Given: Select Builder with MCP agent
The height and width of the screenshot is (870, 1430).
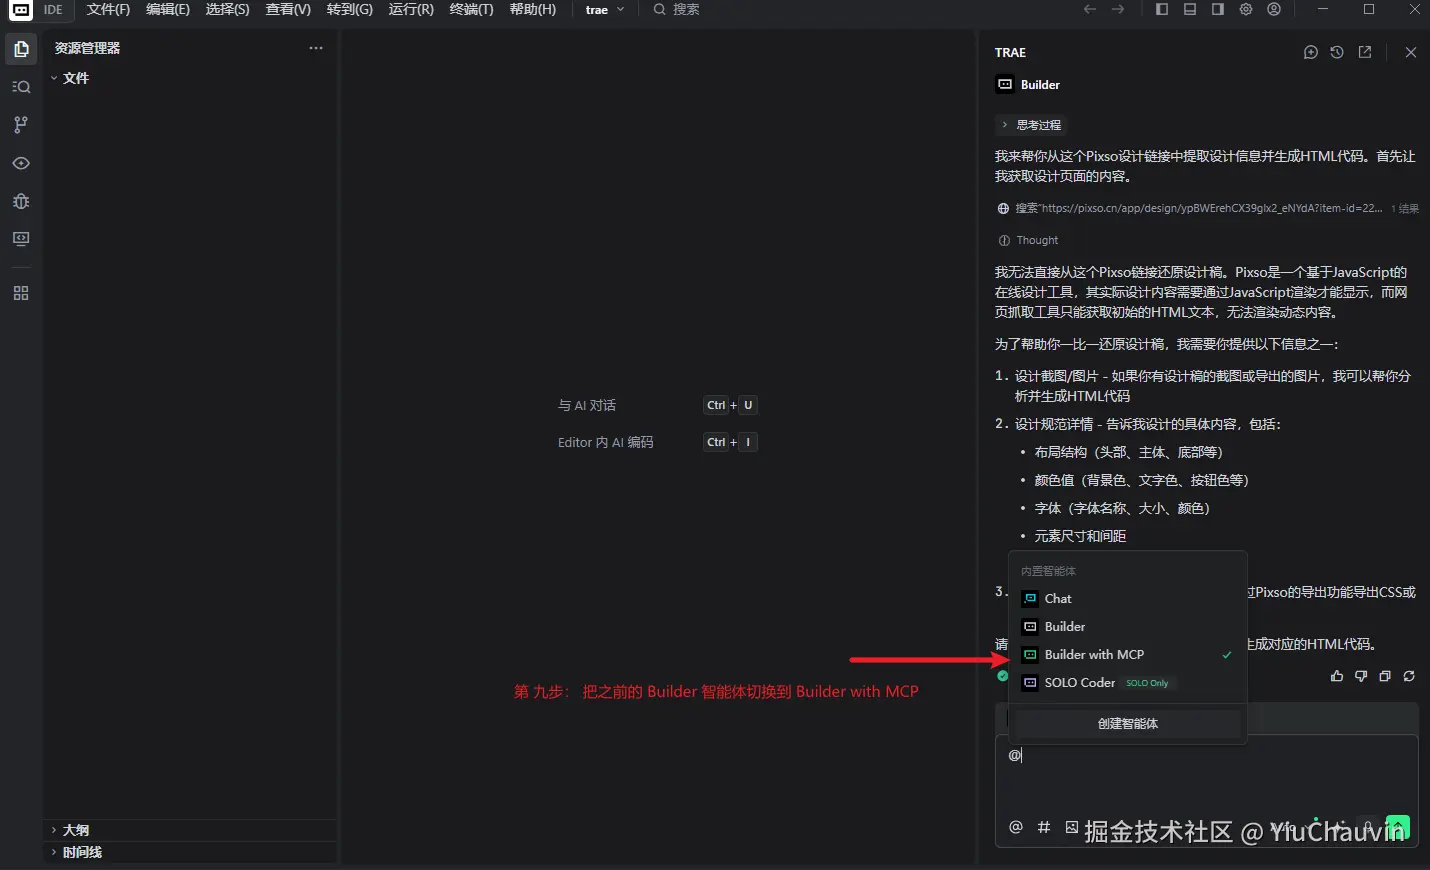Looking at the screenshot, I should [x=1127, y=654].
